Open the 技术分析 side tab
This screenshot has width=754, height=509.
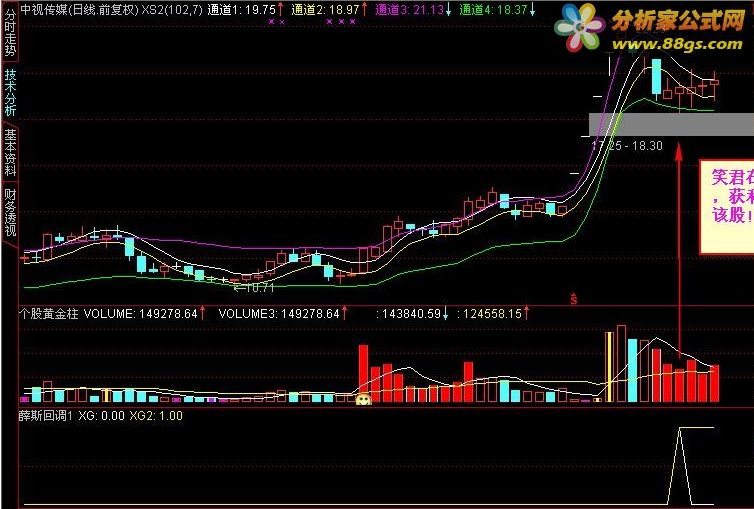point(10,92)
